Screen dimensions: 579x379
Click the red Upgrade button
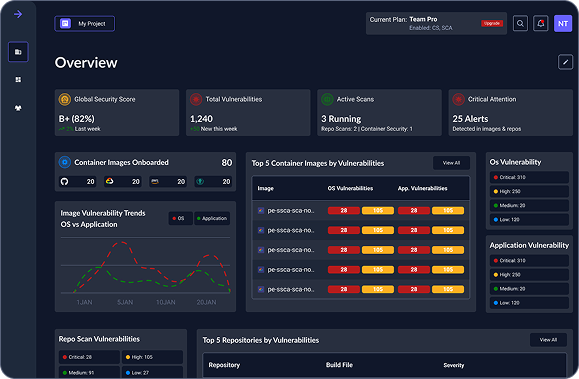pos(492,23)
